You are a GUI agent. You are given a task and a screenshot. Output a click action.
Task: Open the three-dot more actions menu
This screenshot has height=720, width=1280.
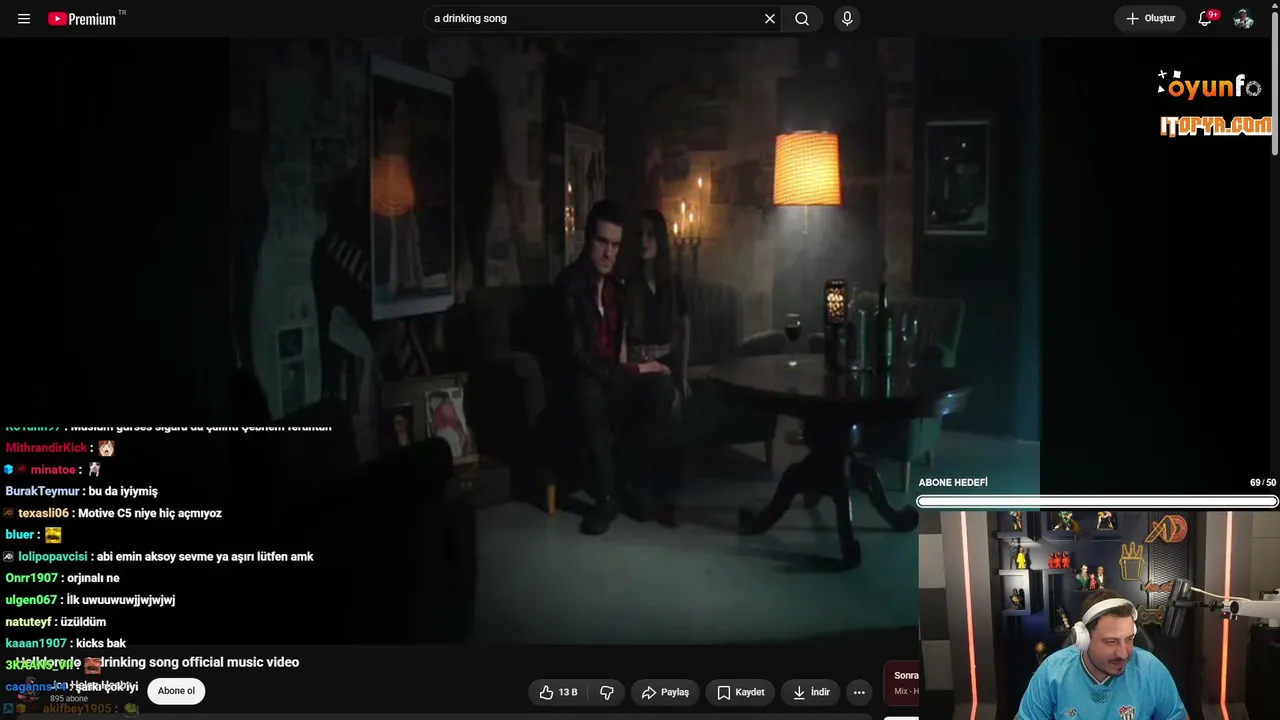tap(859, 692)
